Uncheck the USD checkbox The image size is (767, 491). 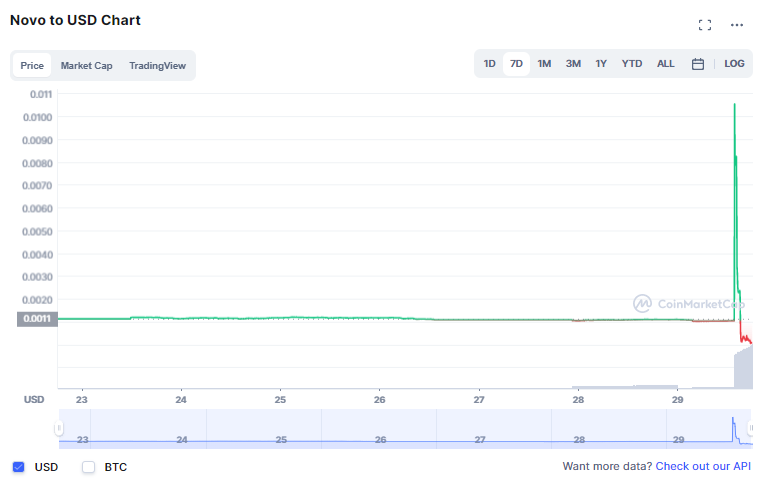[x=19, y=467]
